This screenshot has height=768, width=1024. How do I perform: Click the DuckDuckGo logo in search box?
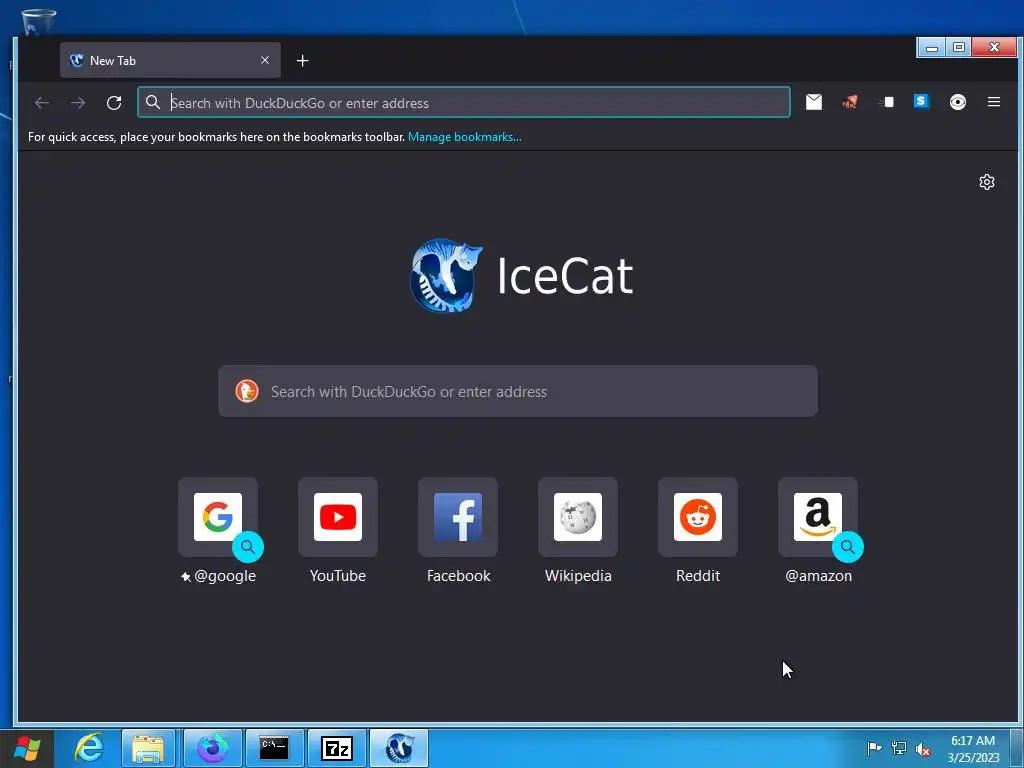tap(247, 391)
